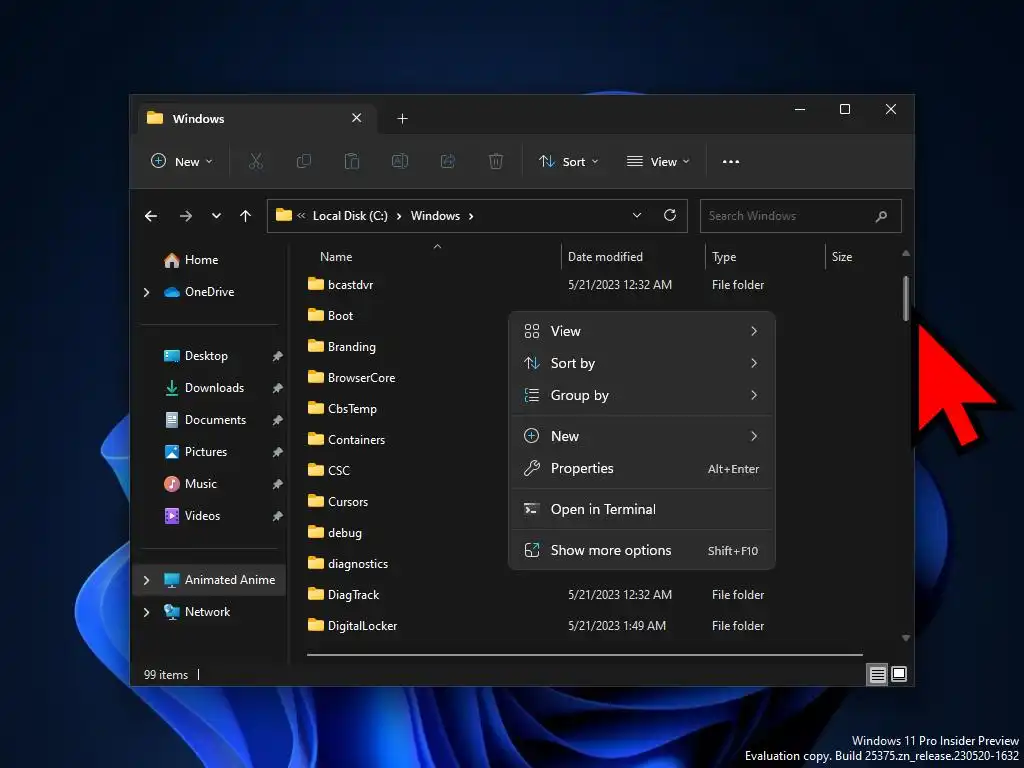Sort by Size column header

842,257
